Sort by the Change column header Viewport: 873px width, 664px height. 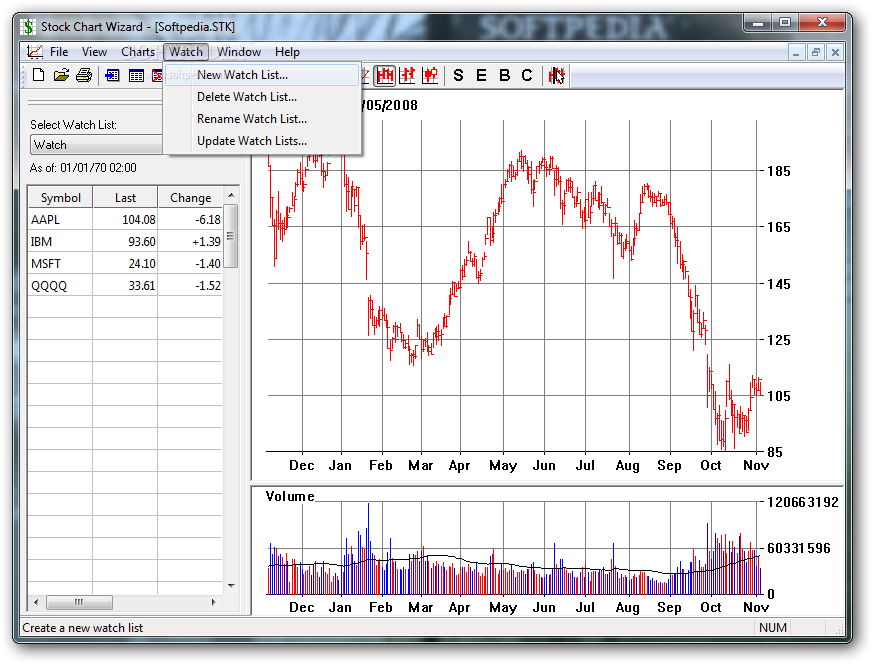click(190, 198)
